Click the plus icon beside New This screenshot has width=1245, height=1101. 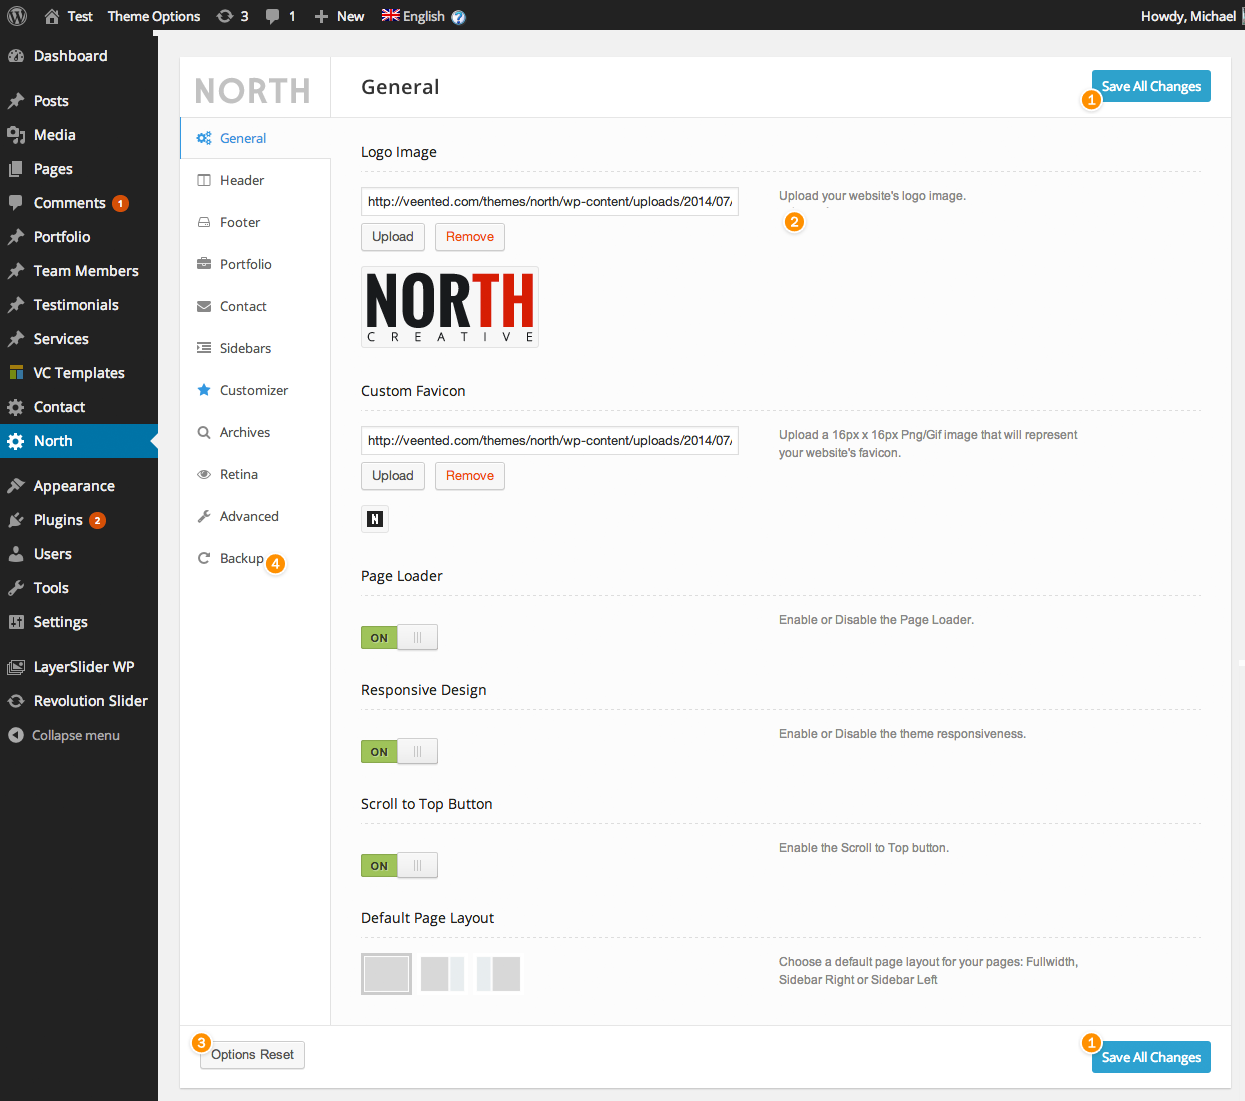(321, 17)
